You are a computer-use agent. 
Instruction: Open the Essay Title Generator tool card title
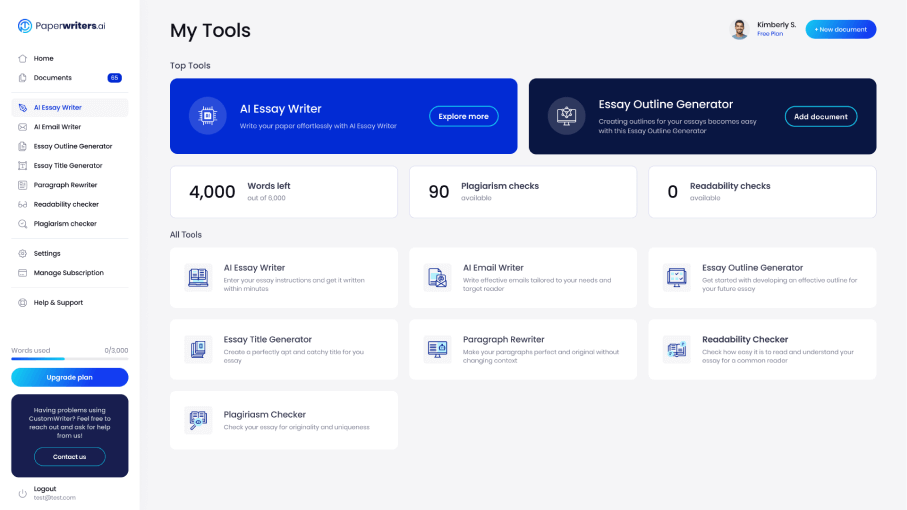[267, 339]
